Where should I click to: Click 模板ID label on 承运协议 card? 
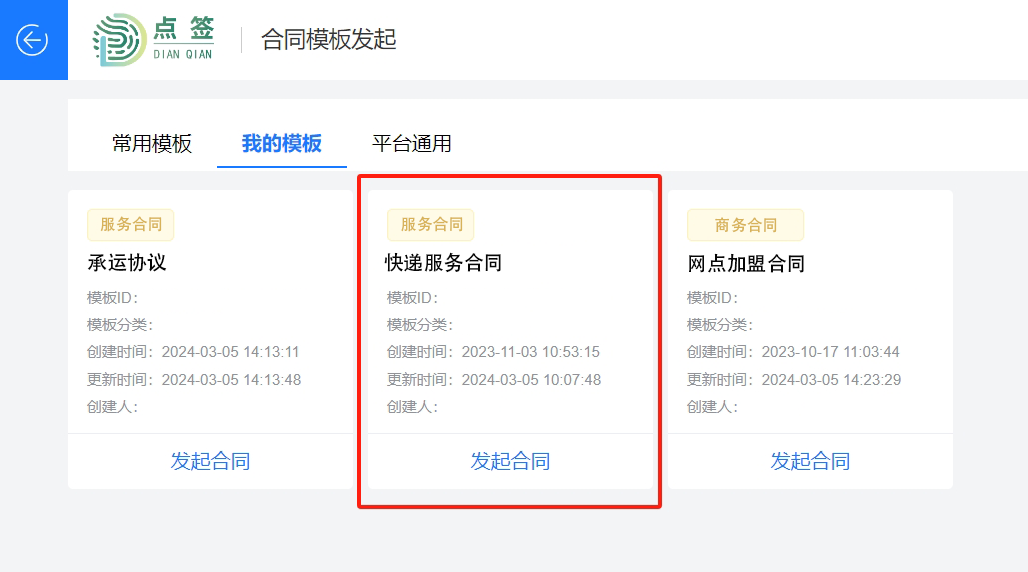[113, 298]
